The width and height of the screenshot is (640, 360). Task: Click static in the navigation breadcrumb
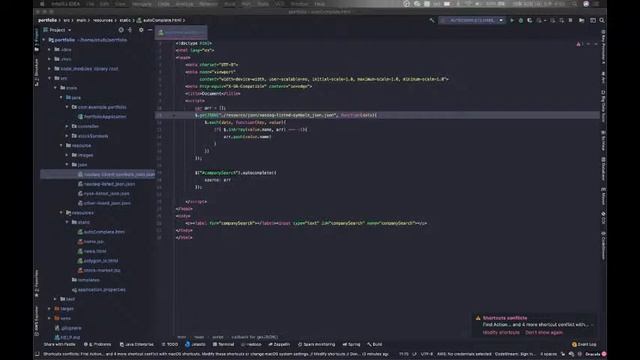[x=125, y=20]
